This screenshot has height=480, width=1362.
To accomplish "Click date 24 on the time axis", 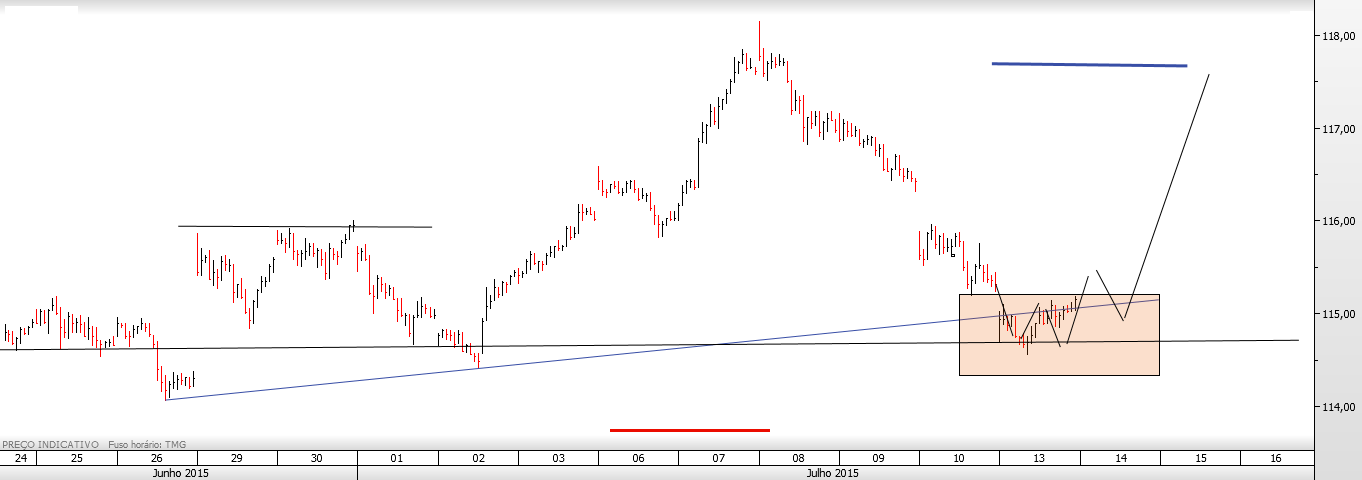I will click(19, 458).
